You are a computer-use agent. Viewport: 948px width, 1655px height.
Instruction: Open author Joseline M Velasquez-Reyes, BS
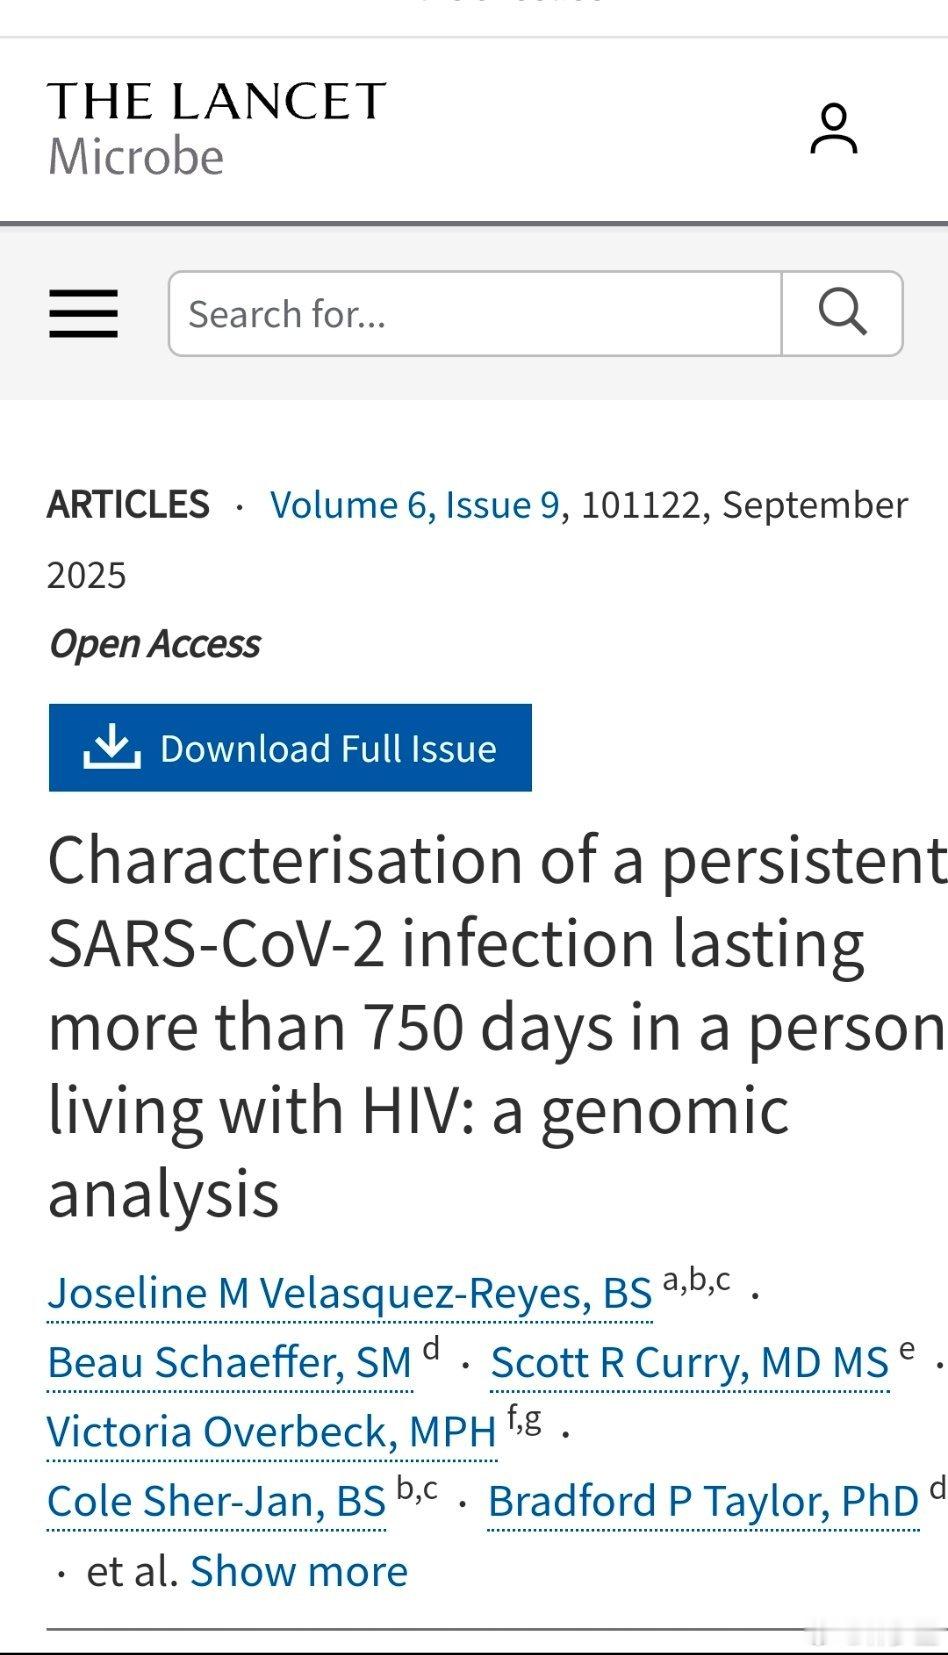pos(350,1293)
